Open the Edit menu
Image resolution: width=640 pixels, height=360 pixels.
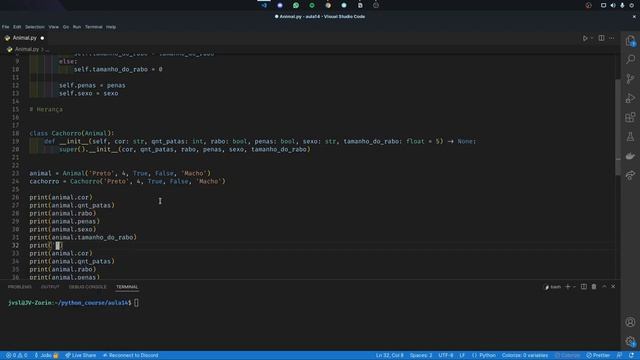17,27
